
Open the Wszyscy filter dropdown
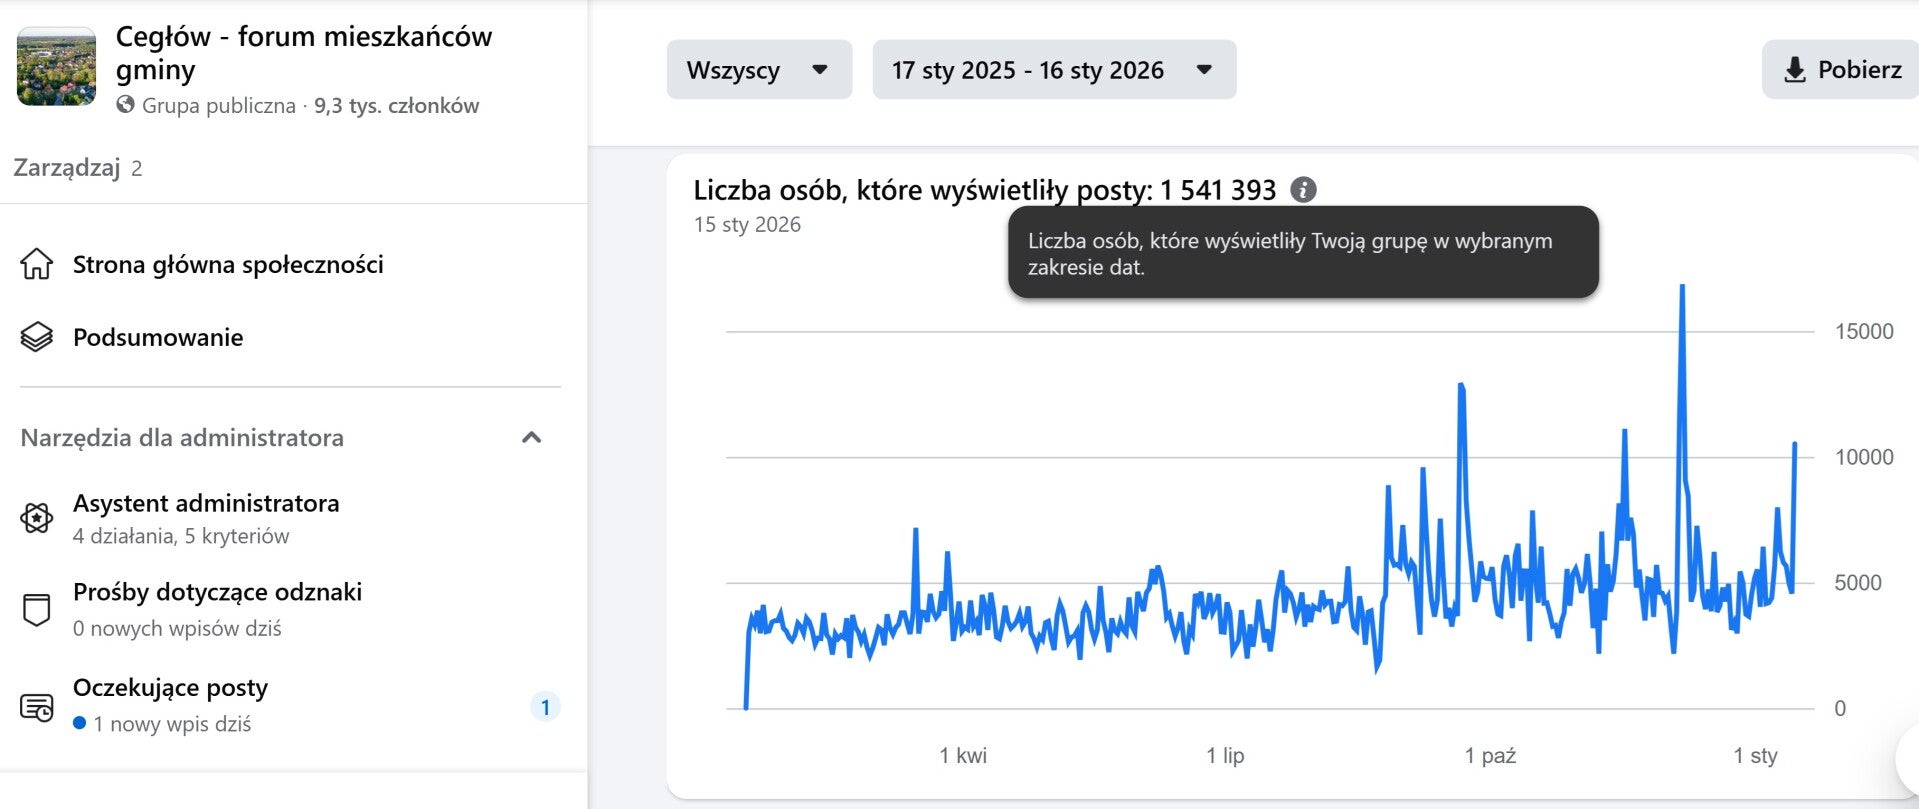coord(759,70)
